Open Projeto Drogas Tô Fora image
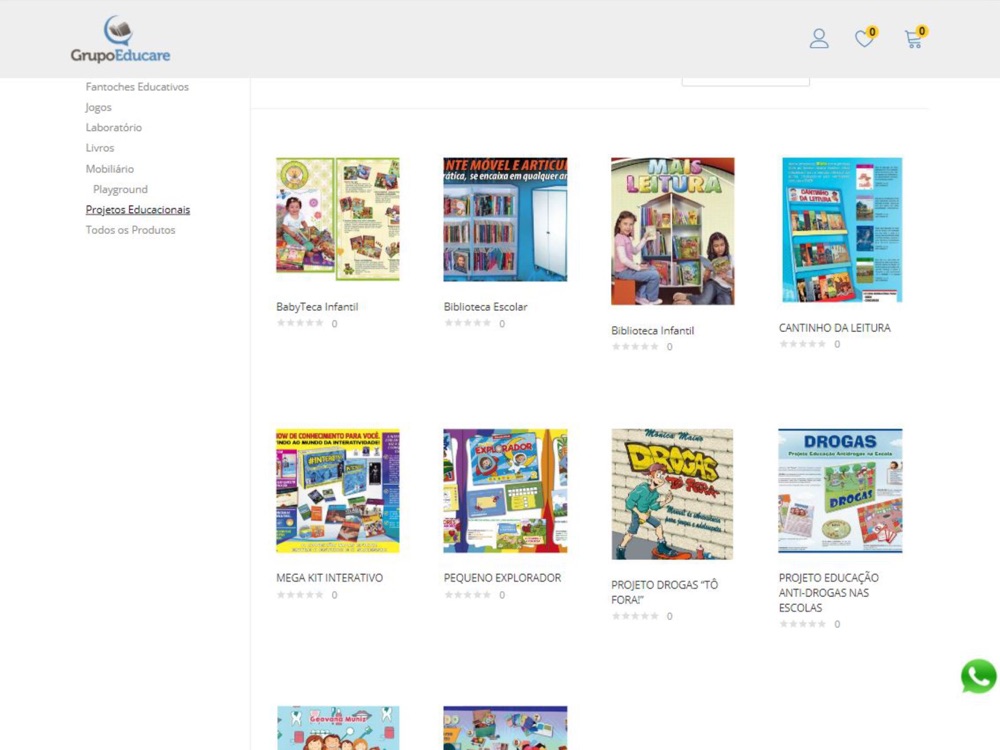Screen dimensions: 1000x750 (673, 494)
